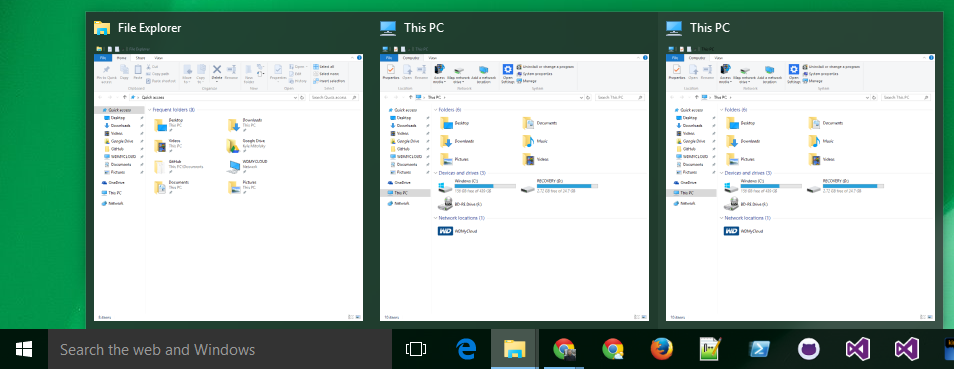Select the highlighted This PC window preview
The image size is (954, 369).
tap(801, 187)
